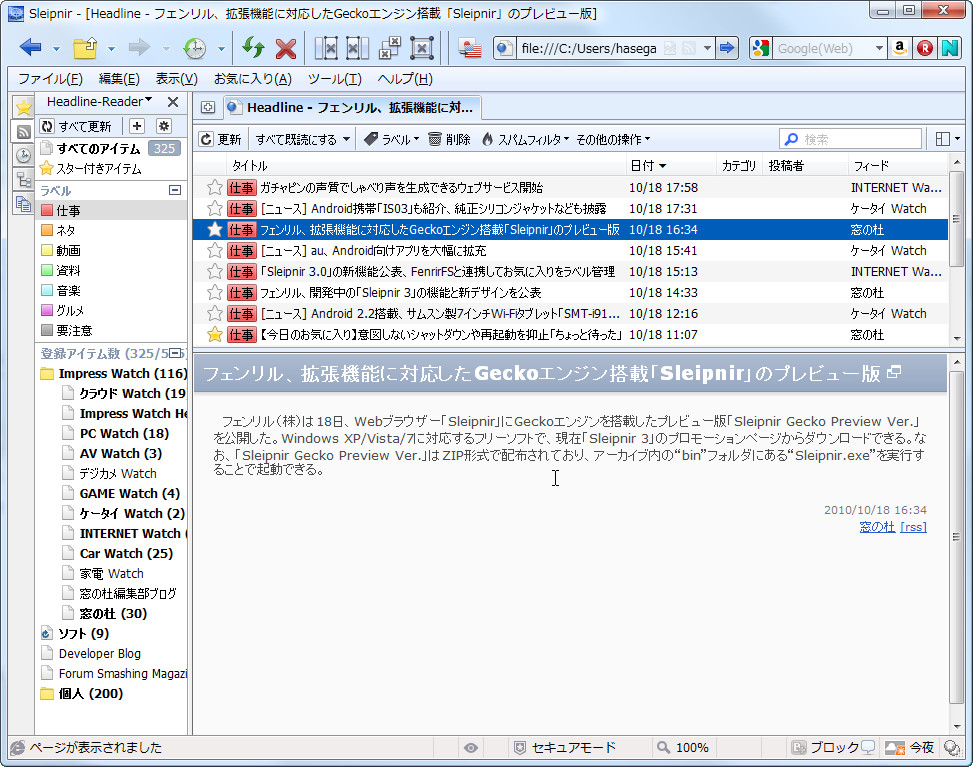The width and height of the screenshot is (973, 767).
Task: Open the ツール(T) menu
Action: 334,79
